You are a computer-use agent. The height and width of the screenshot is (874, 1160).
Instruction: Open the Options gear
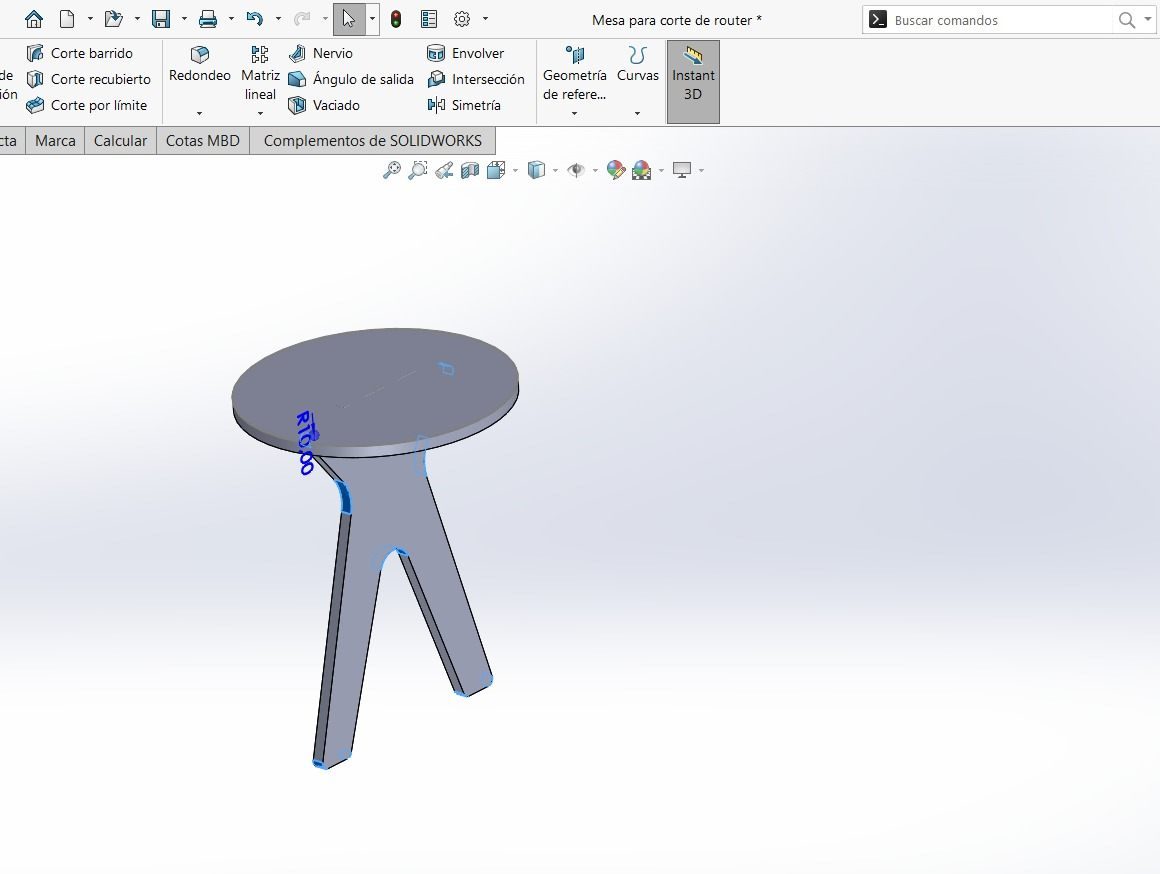click(x=462, y=19)
